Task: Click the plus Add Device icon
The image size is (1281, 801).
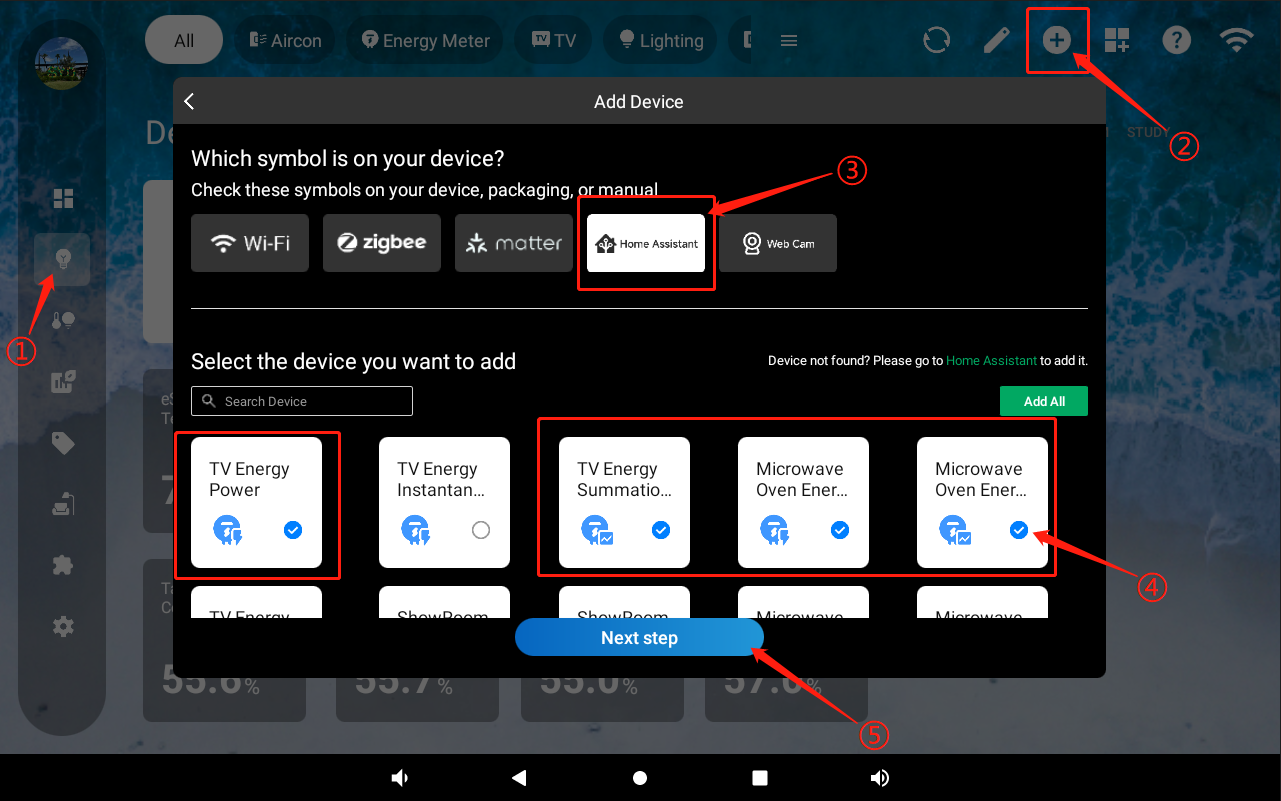Action: (x=1056, y=40)
